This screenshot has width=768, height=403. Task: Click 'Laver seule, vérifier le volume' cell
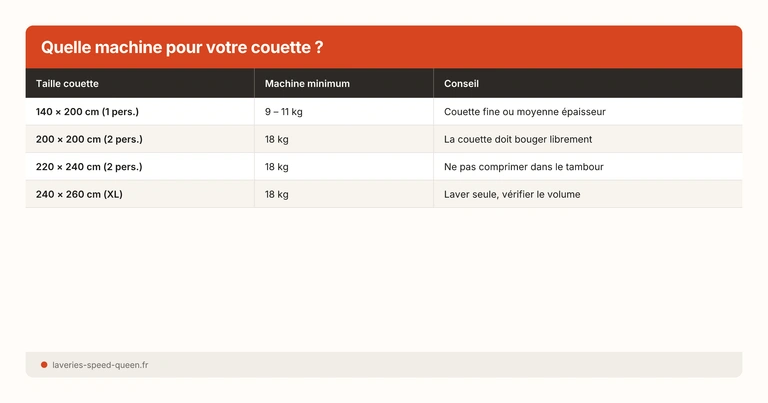pos(512,194)
